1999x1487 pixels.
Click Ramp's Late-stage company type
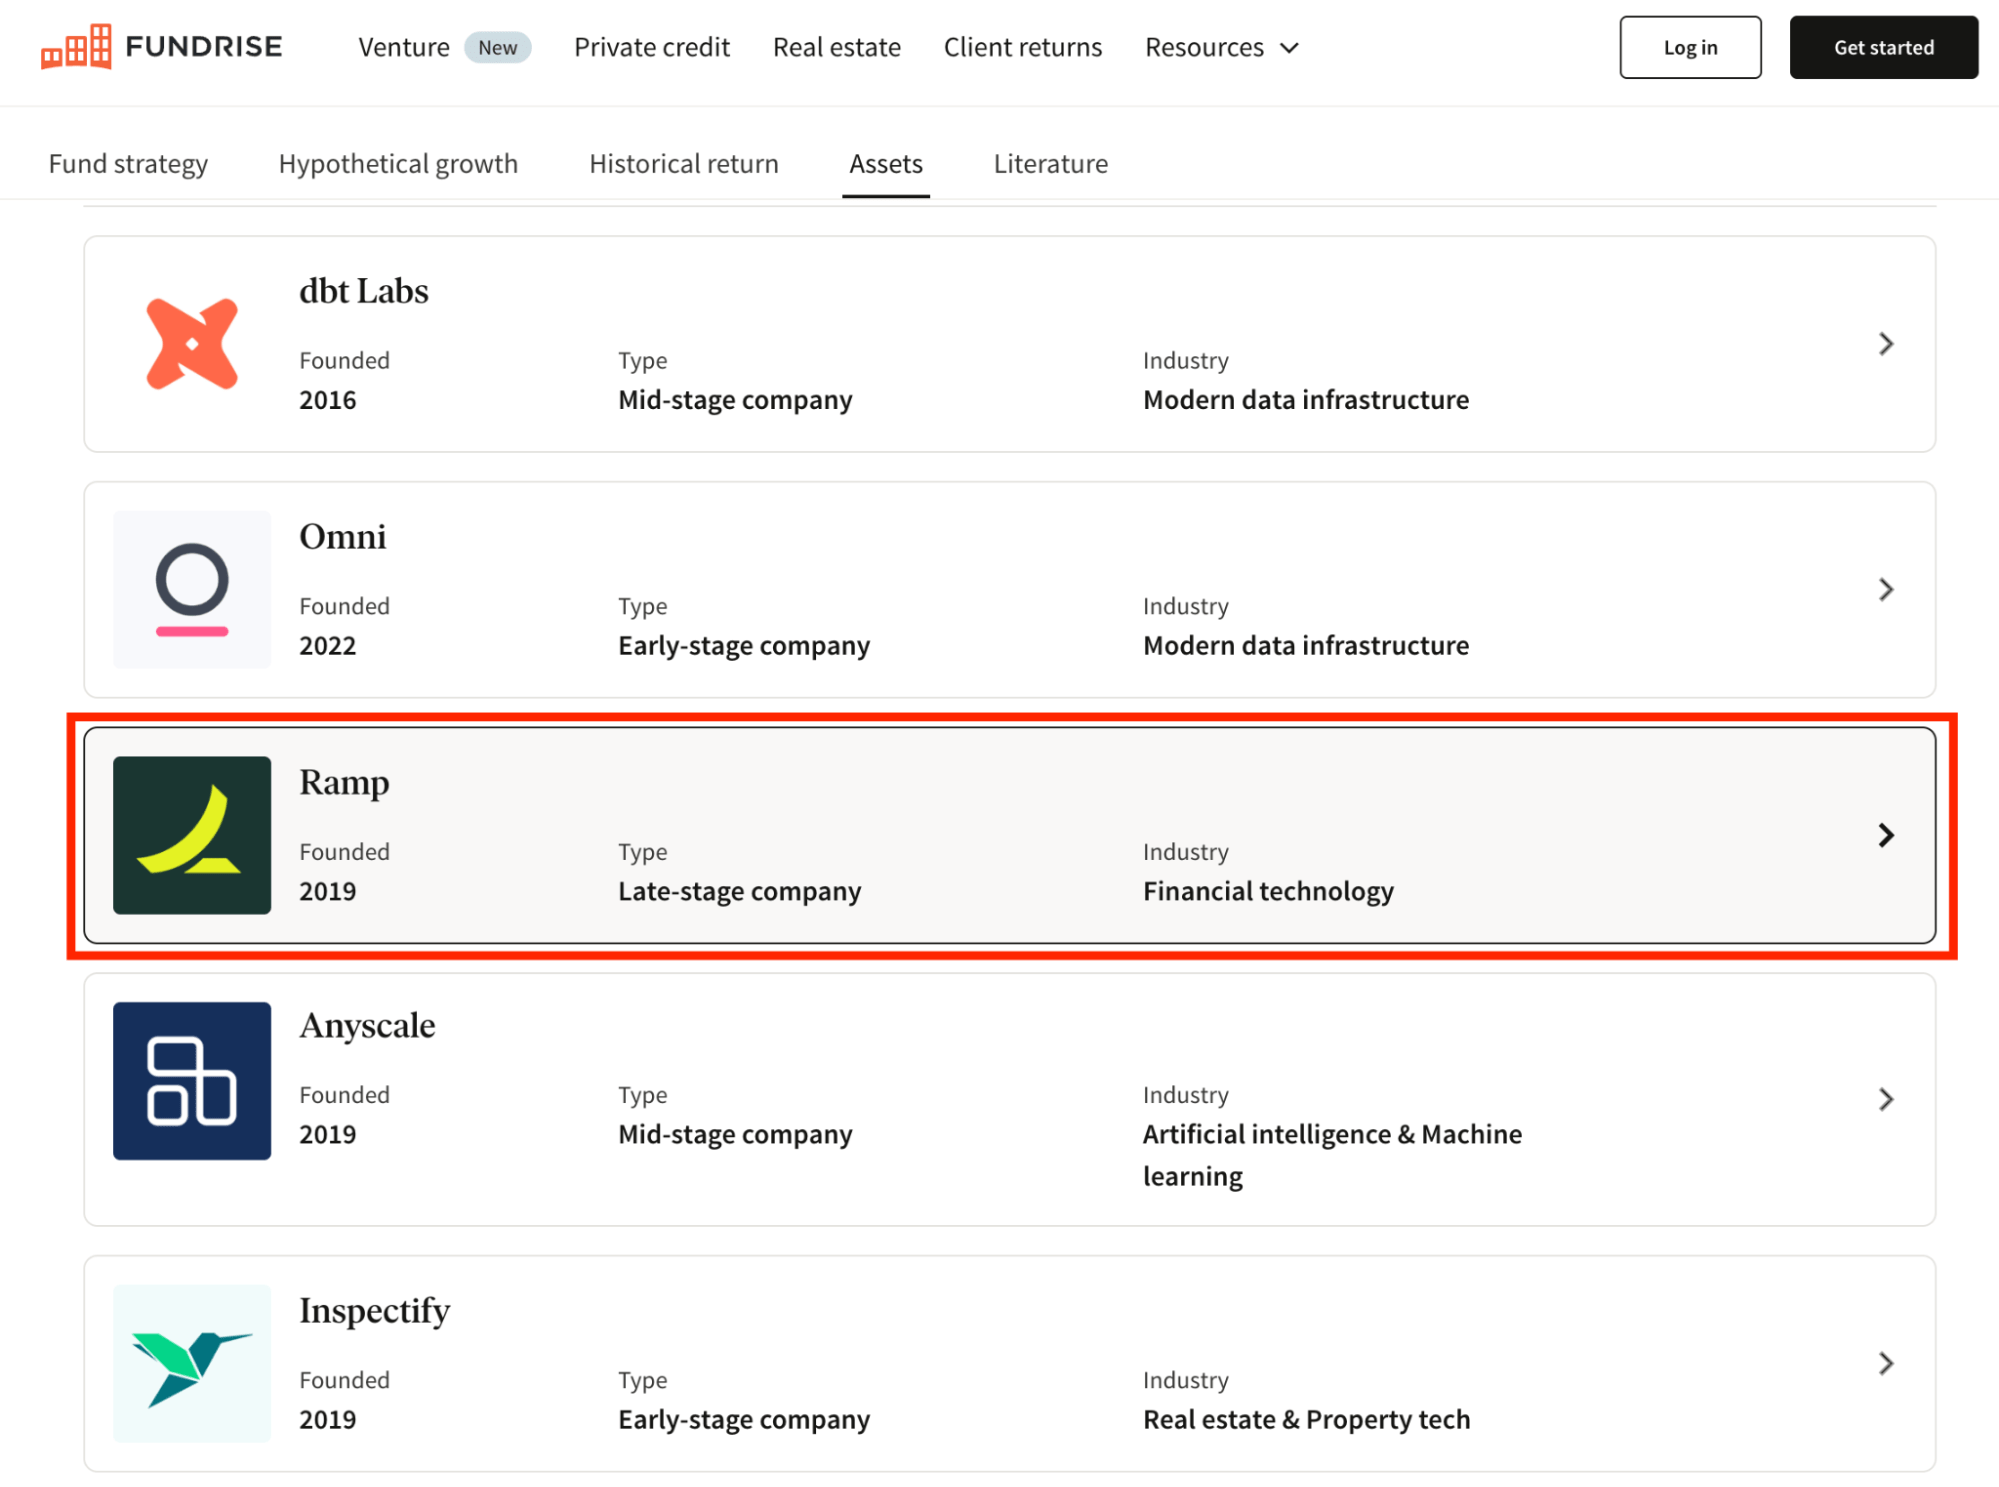tap(740, 891)
